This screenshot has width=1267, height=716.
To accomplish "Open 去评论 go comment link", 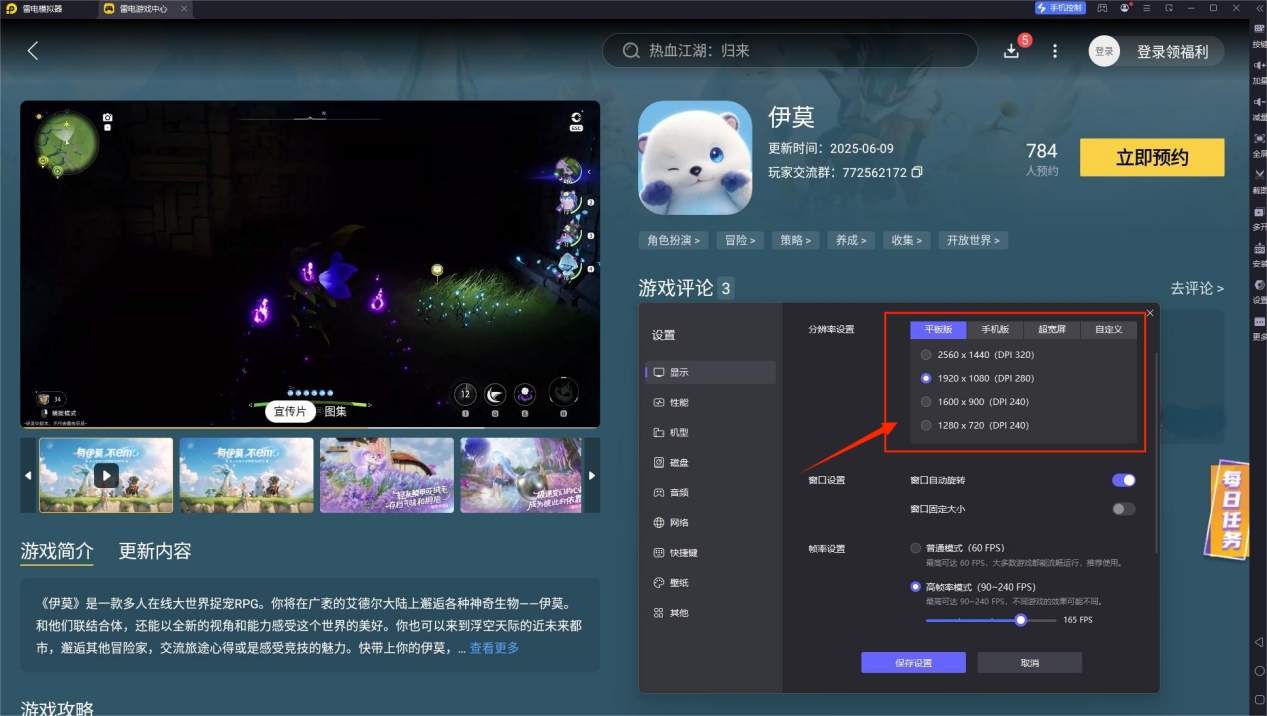I will 1197,288.
